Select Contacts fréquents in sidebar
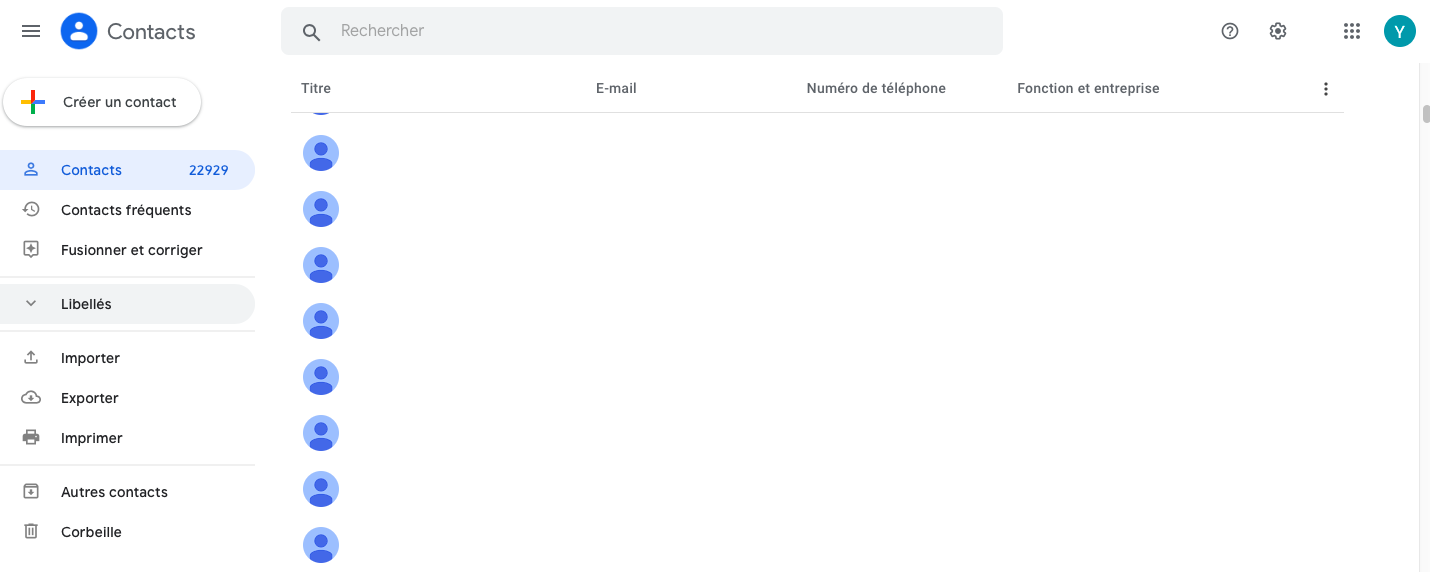1430x572 pixels. 126,210
